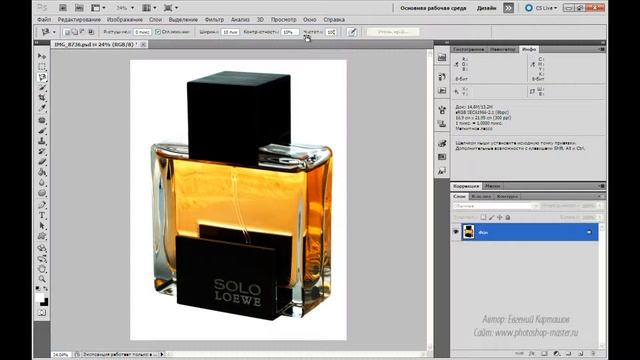Click the delete layer trash icon

(x=593, y=353)
